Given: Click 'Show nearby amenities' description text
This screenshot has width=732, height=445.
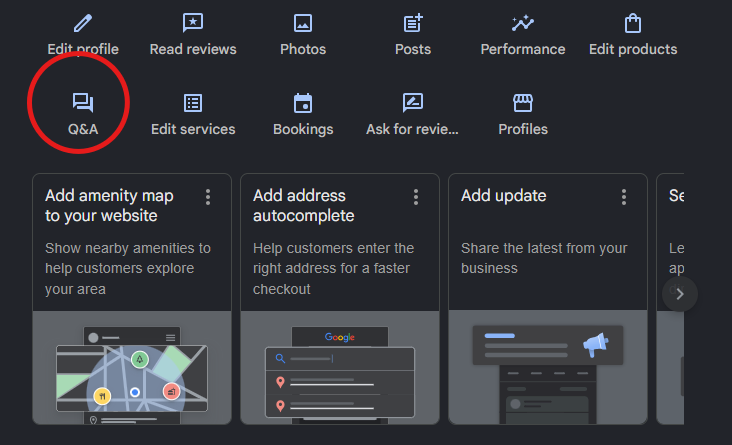Looking at the screenshot, I should point(127,268).
